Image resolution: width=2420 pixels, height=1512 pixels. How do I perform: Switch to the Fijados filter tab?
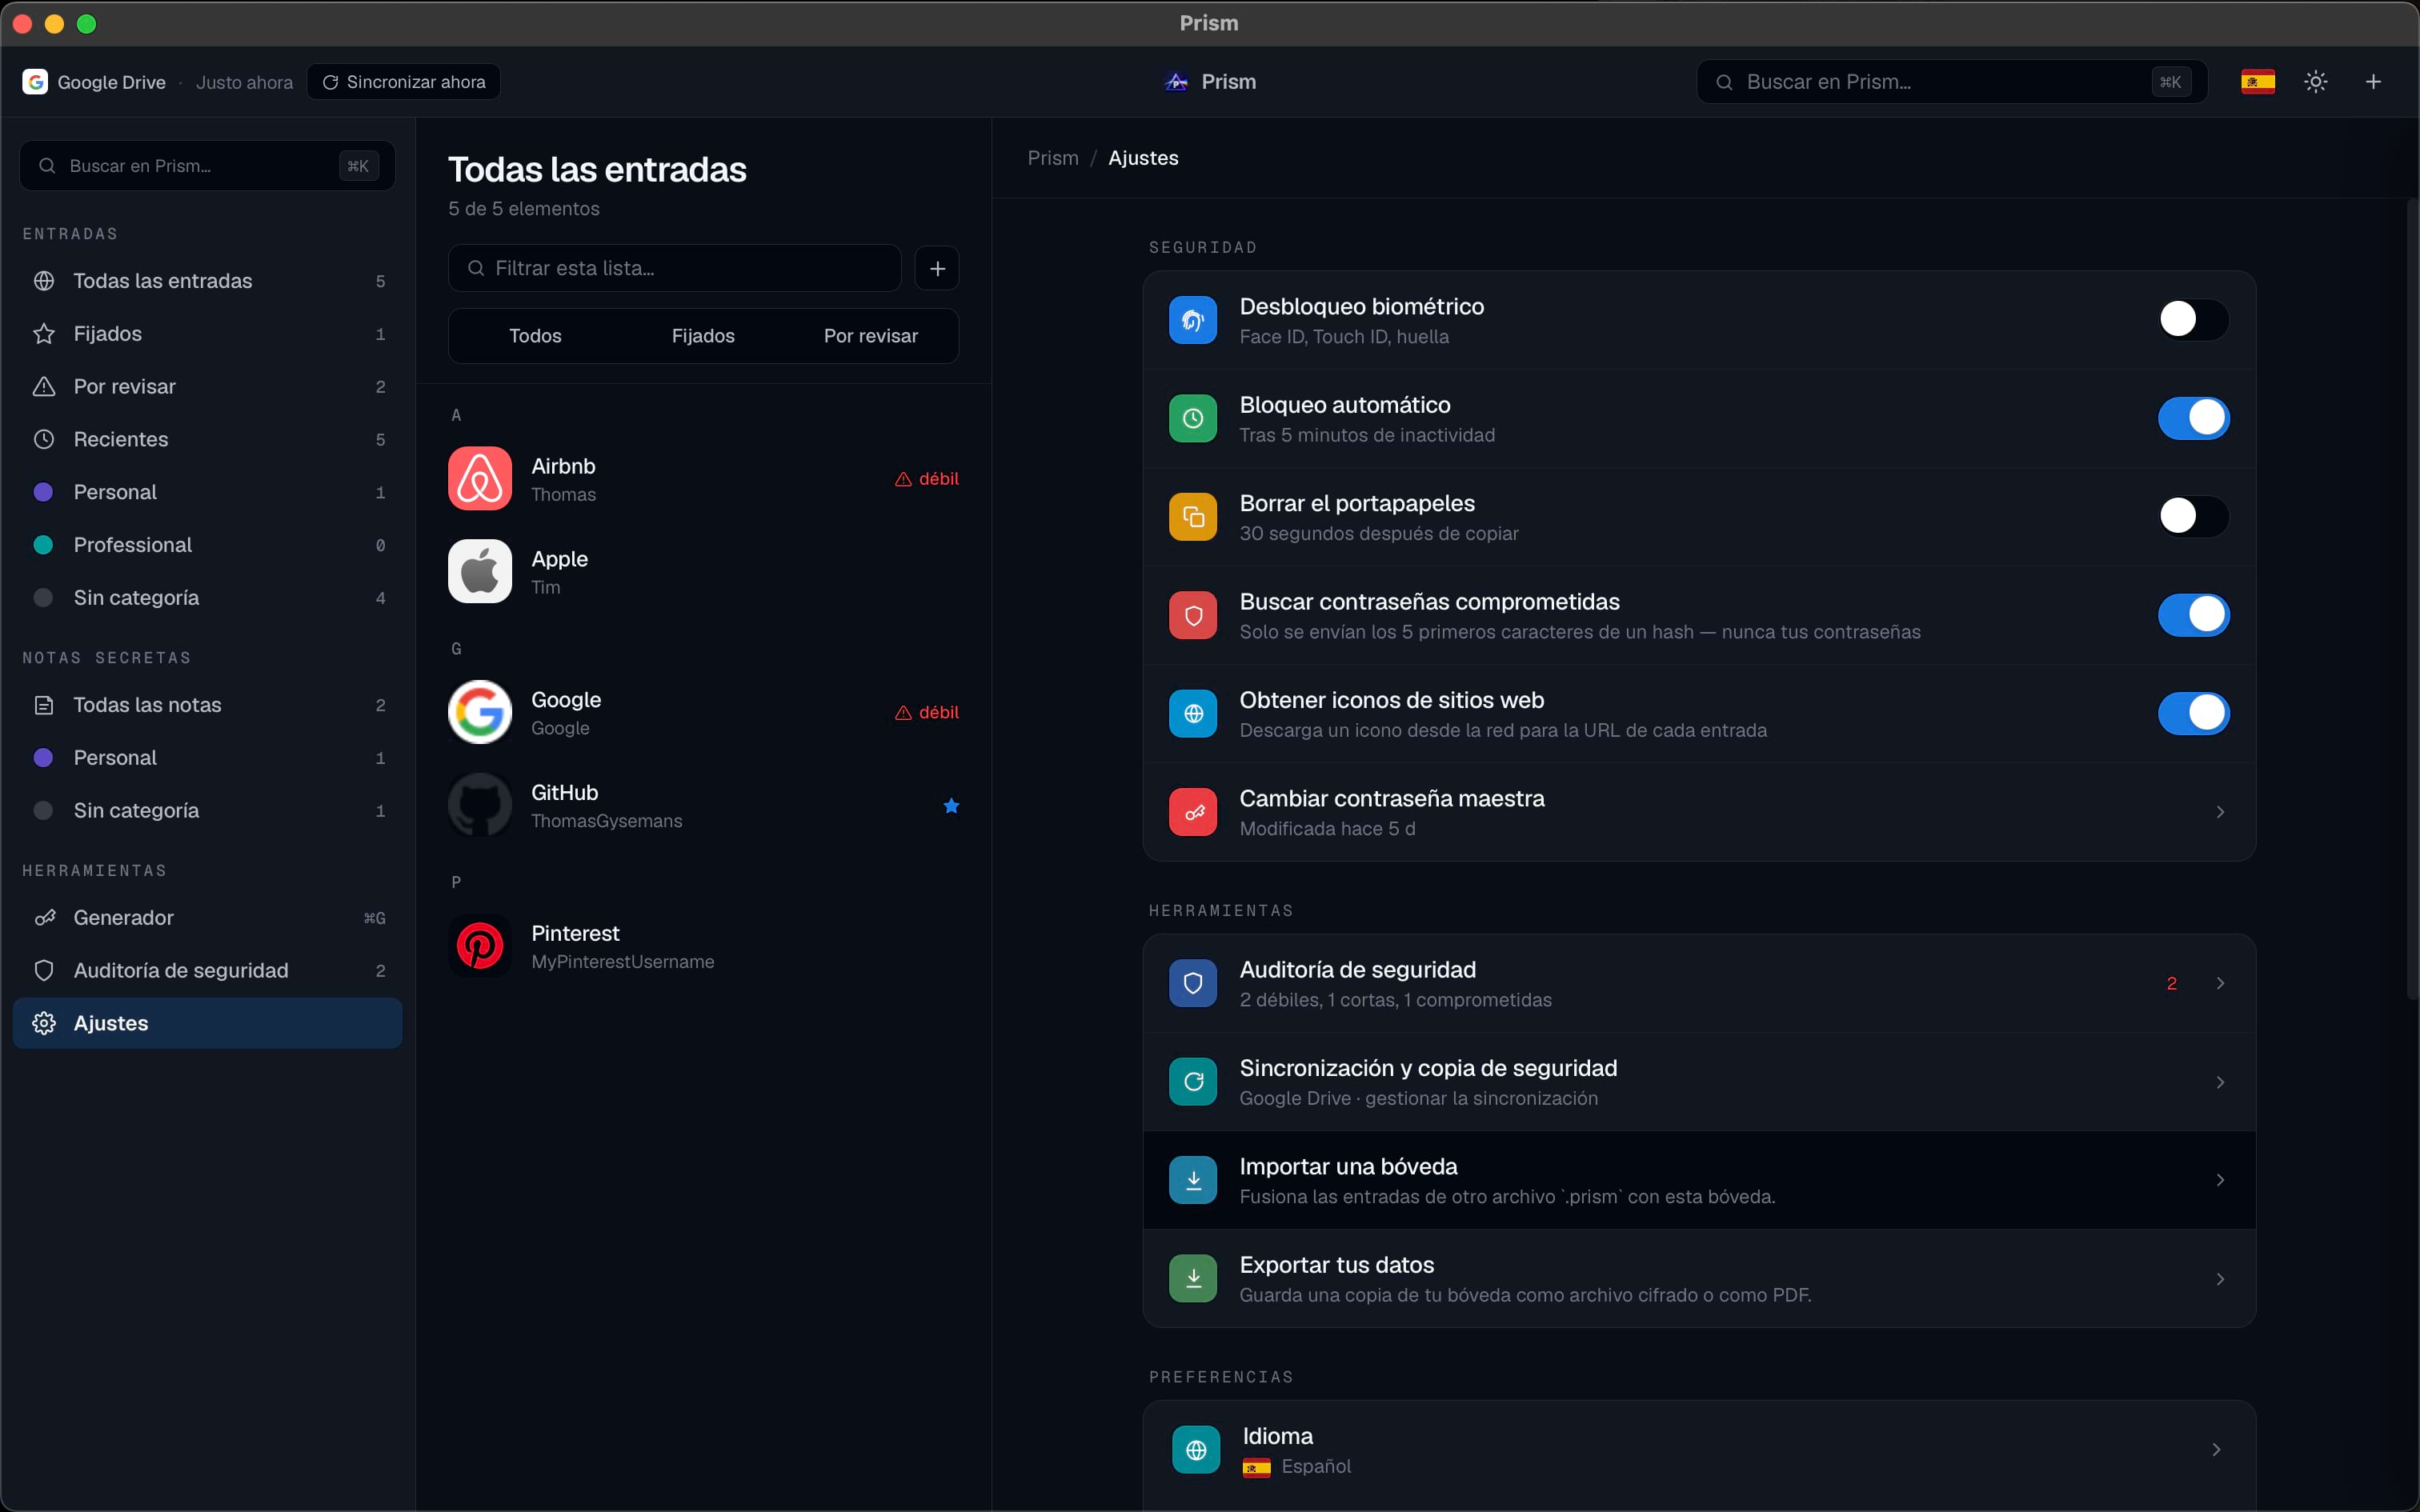pyautogui.click(x=703, y=336)
